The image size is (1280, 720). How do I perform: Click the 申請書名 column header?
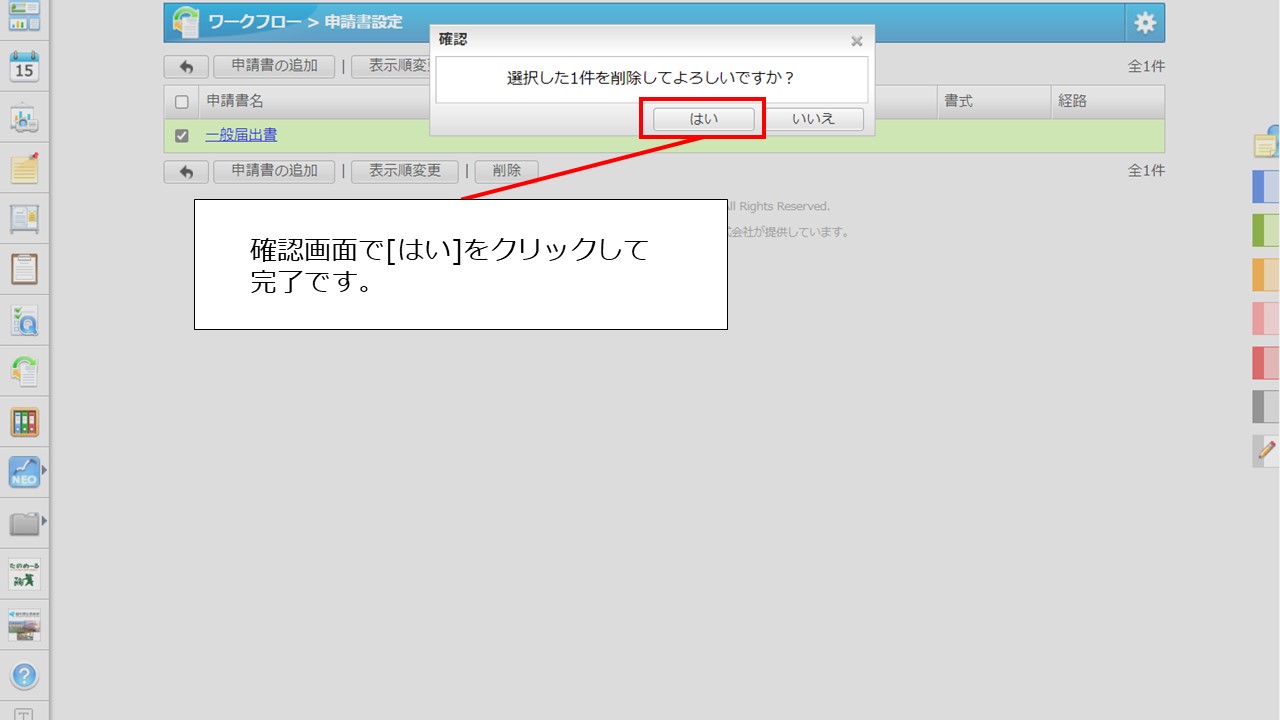pyautogui.click(x=235, y=102)
